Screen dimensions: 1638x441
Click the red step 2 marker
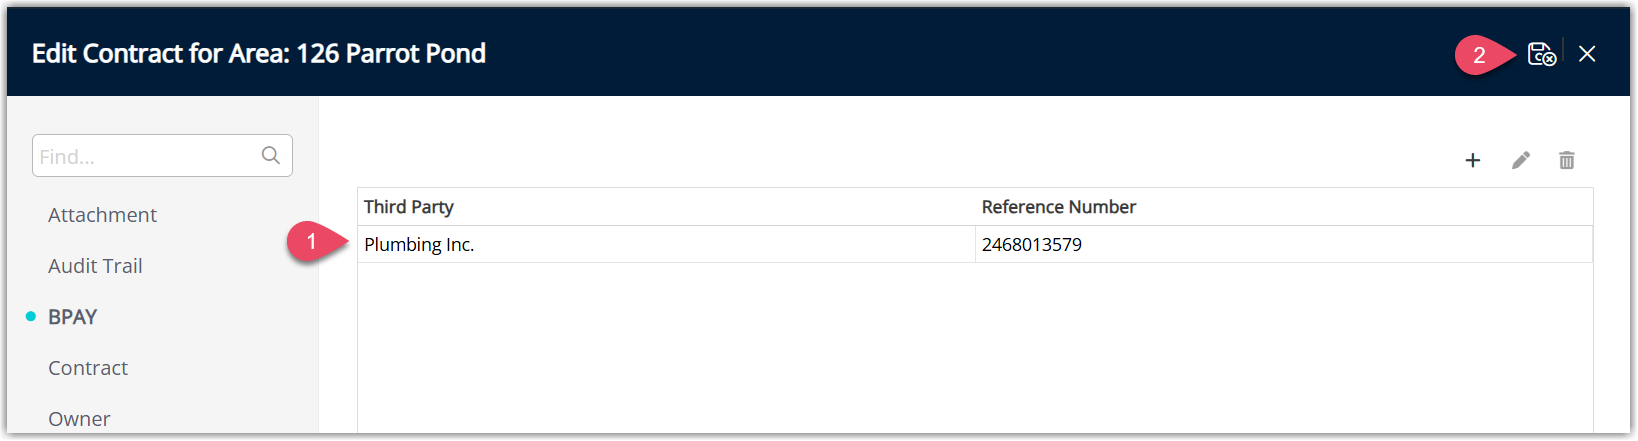pos(1480,55)
